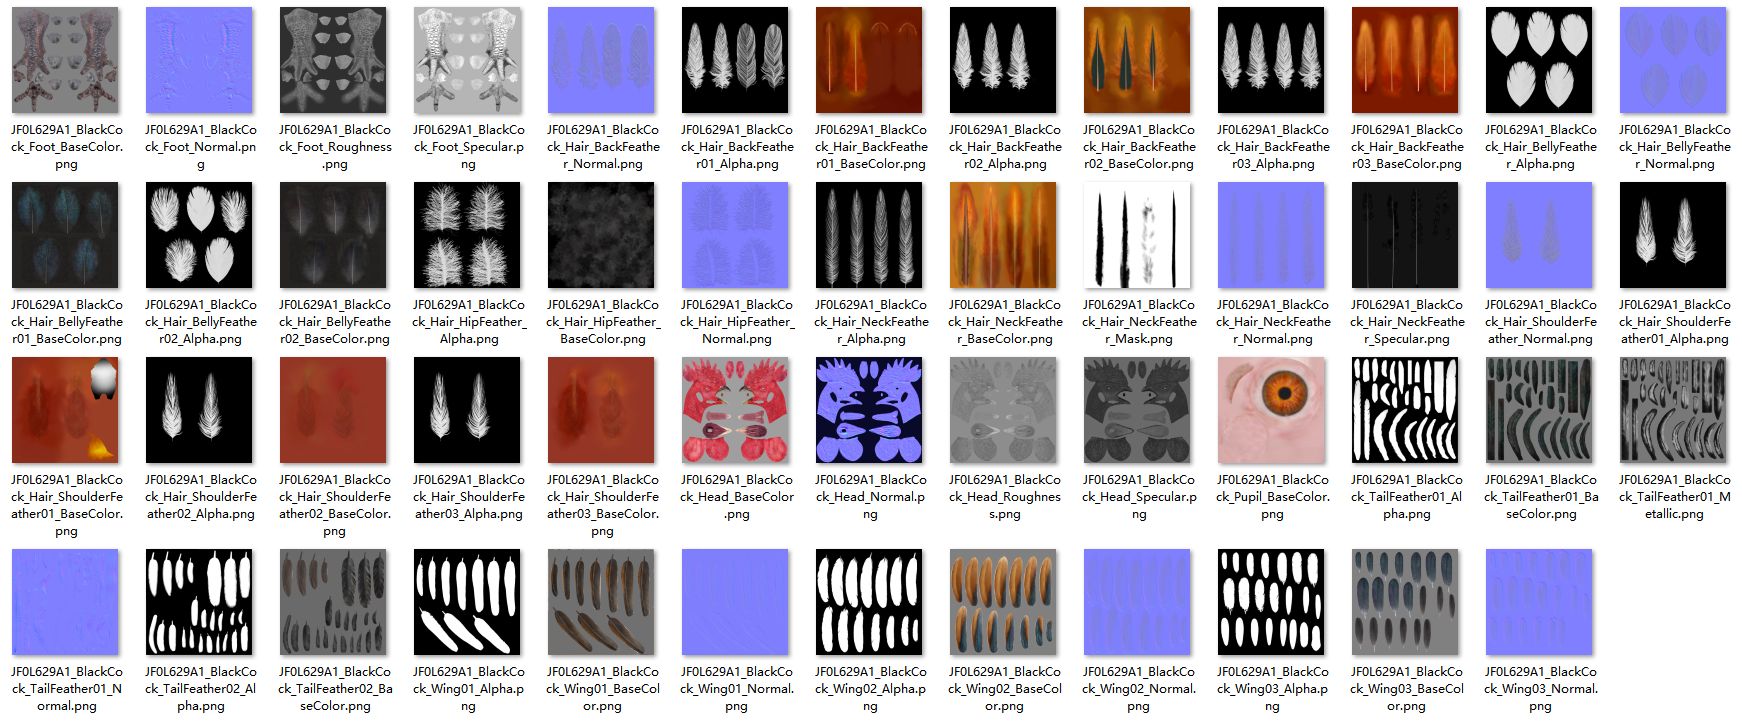Click the Hair_BackFeather02_Alpha.png file name

1004,147
